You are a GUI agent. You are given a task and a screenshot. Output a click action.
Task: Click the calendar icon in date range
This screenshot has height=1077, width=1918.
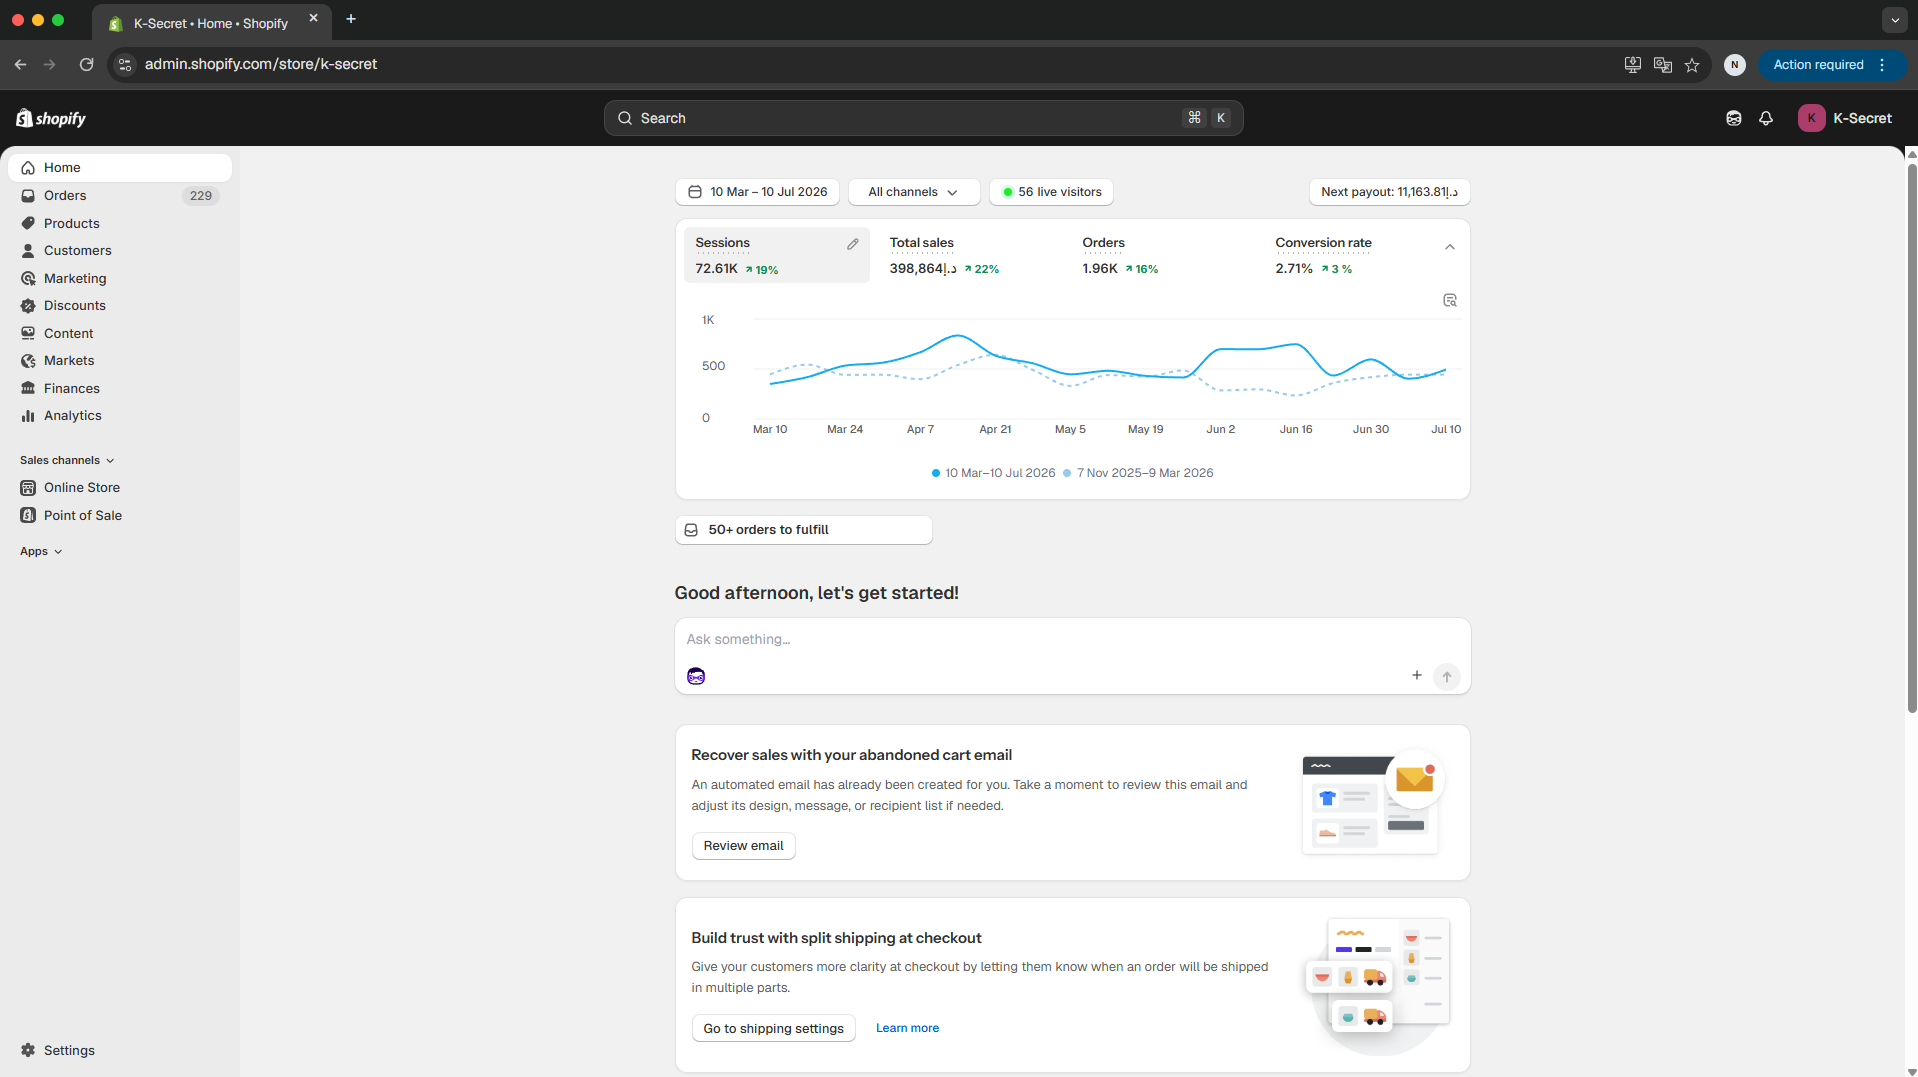[x=695, y=192]
